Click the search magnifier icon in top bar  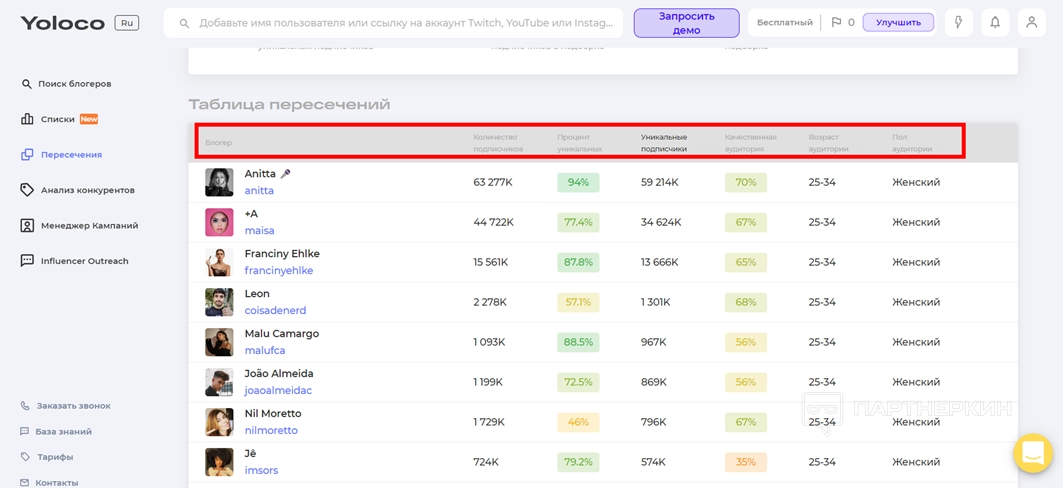tap(184, 24)
